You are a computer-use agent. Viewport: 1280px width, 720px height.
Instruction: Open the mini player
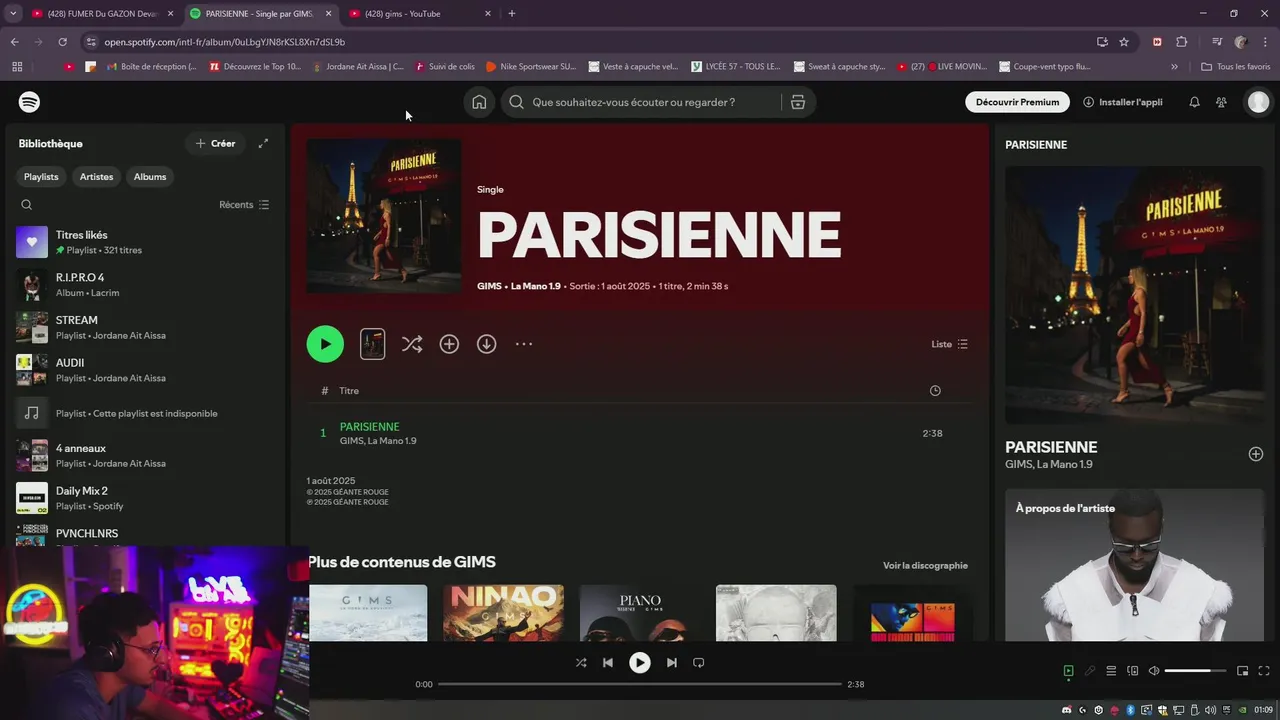click(x=1243, y=671)
